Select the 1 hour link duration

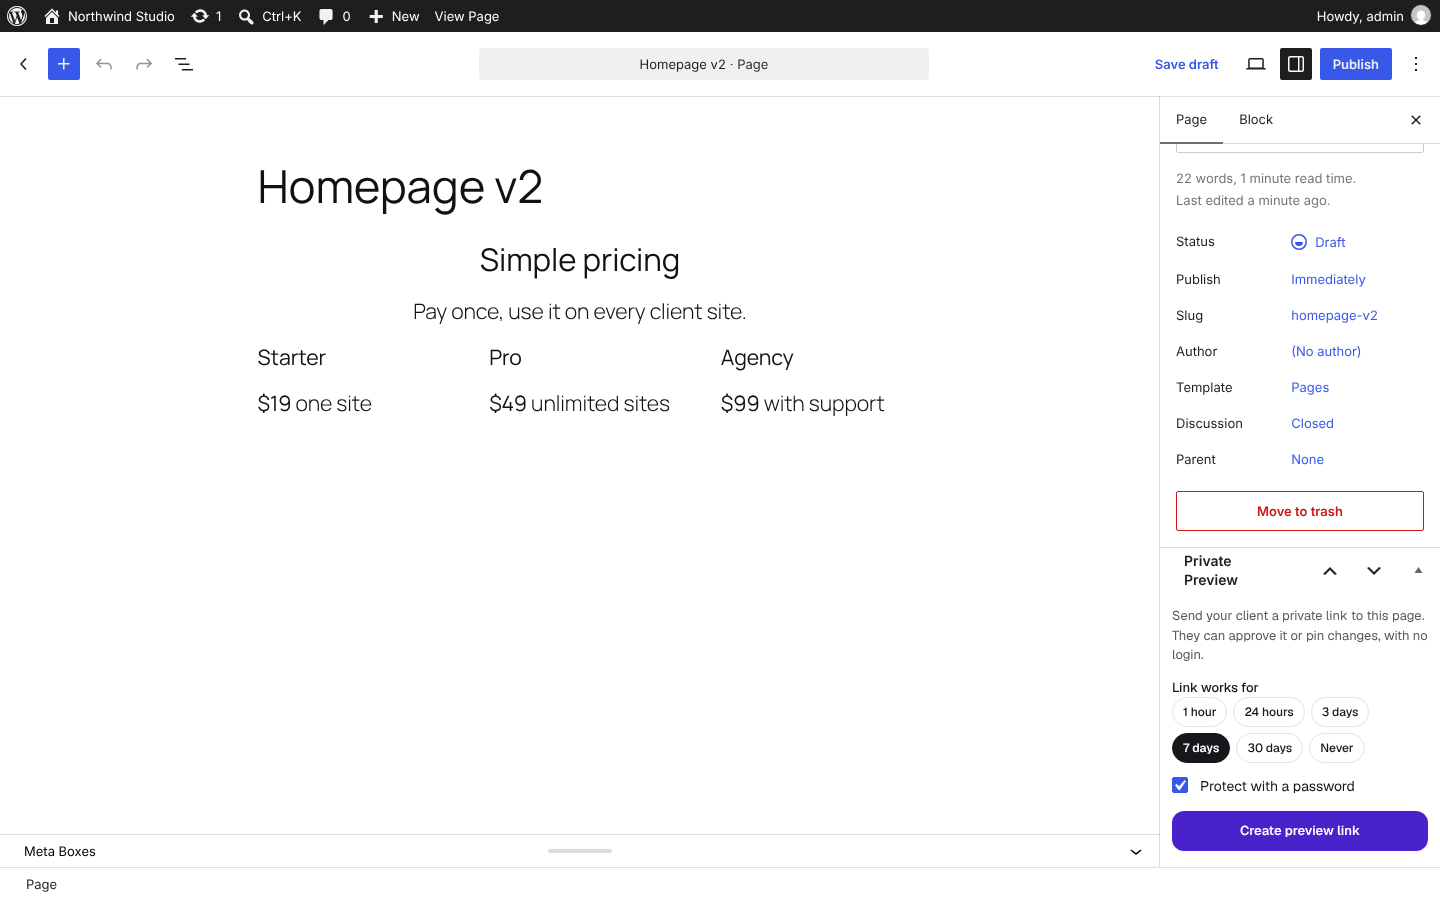tap(1199, 712)
